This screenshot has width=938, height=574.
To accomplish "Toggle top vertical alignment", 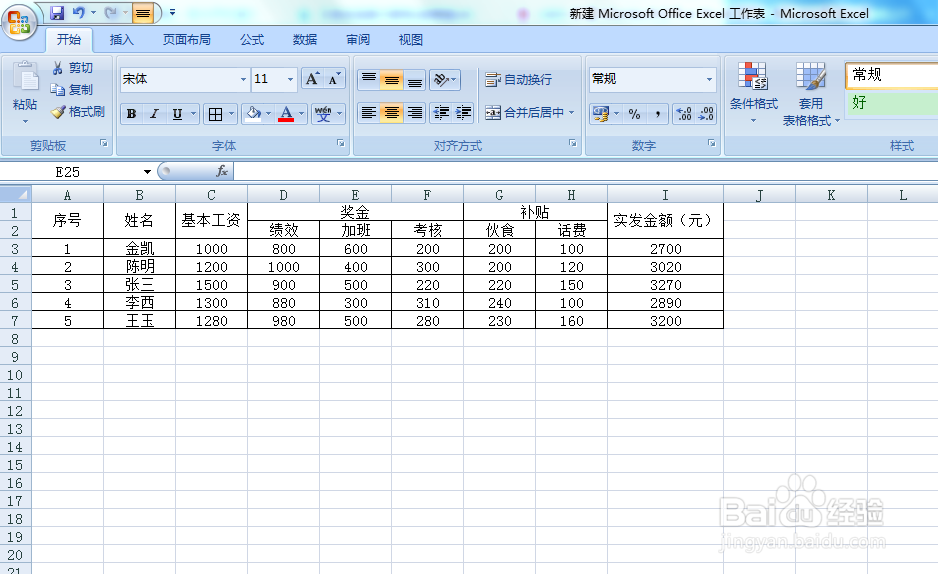I will tap(369, 80).
